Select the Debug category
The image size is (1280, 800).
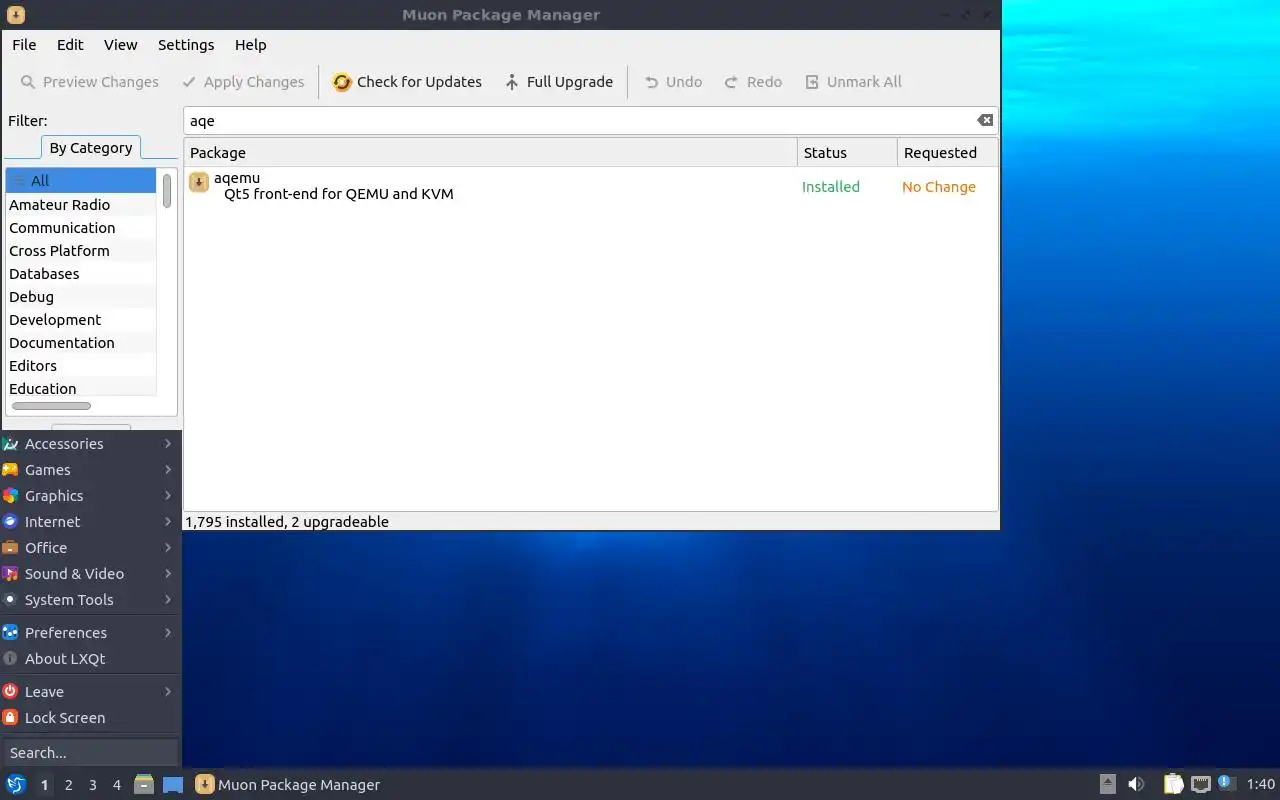click(x=81, y=297)
